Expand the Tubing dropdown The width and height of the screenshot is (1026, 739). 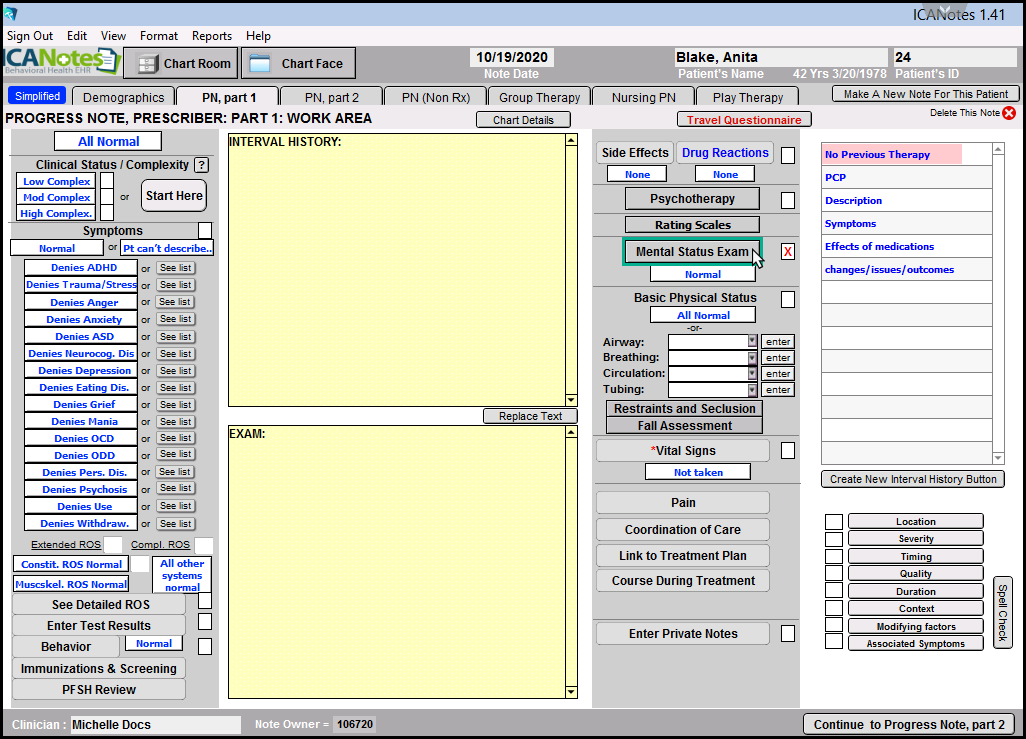click(x=752, y=390)
